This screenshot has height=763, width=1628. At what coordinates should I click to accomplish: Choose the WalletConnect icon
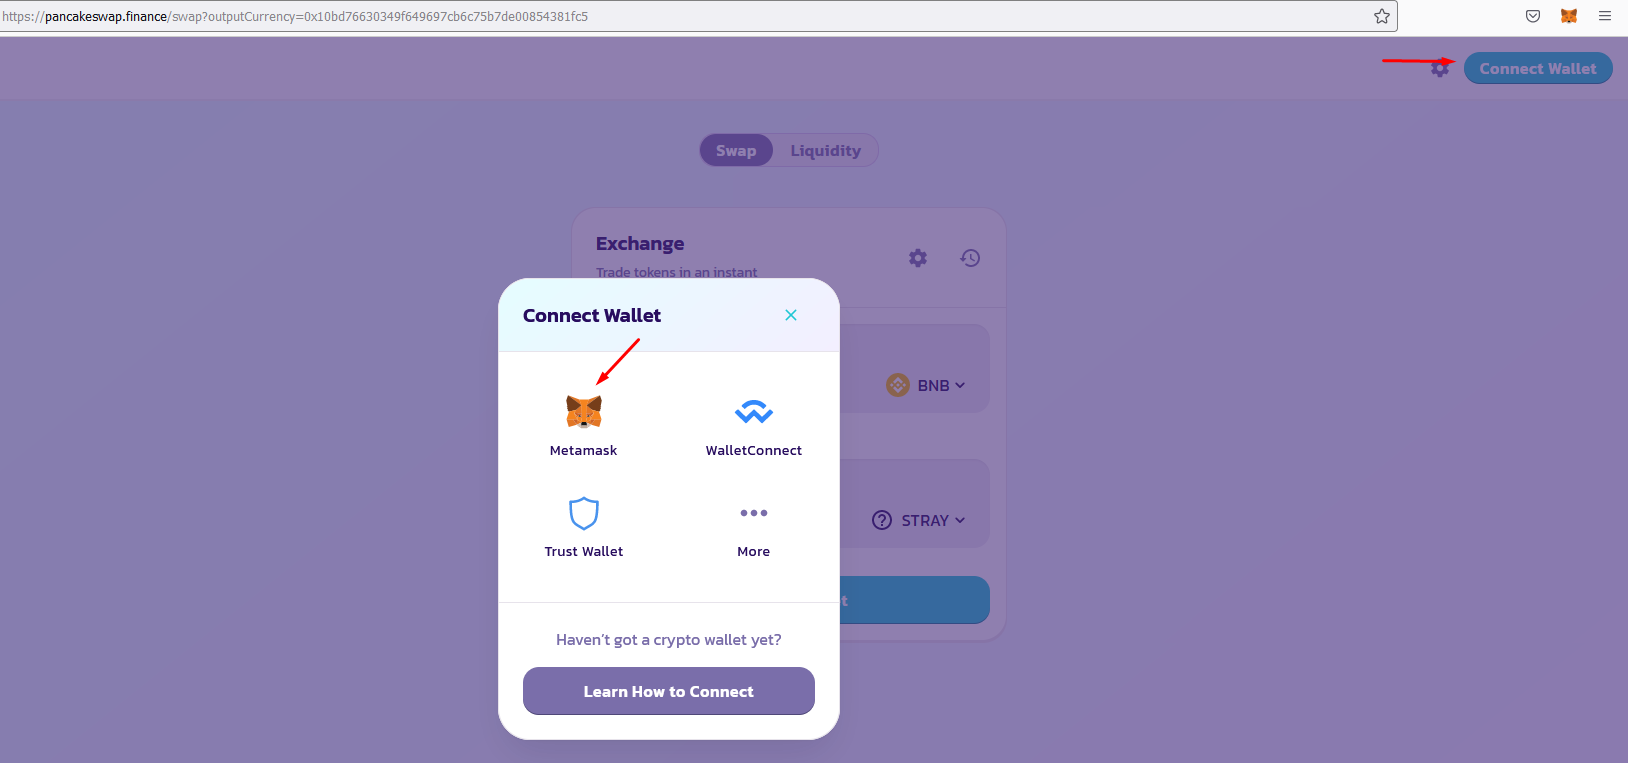coord(754,412)
